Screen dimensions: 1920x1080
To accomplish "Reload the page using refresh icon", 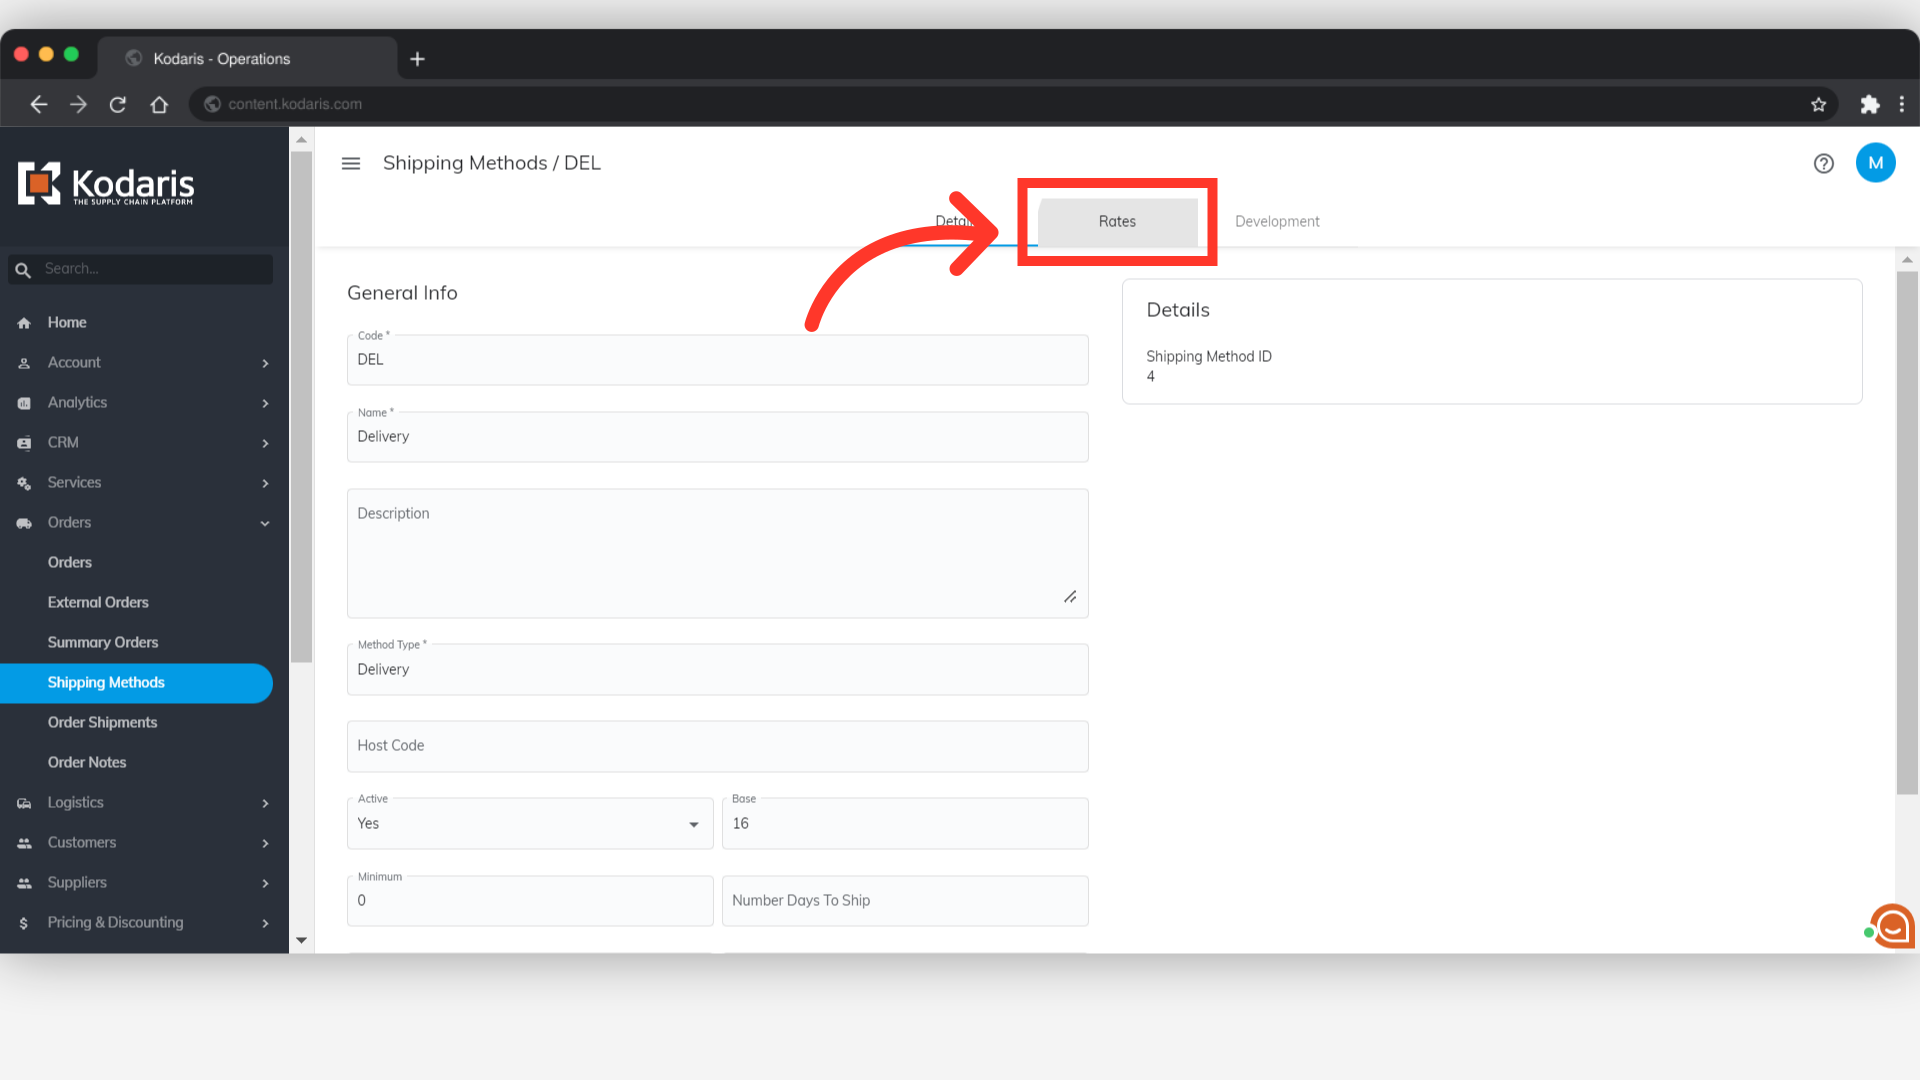I will (x=118, y=104).
